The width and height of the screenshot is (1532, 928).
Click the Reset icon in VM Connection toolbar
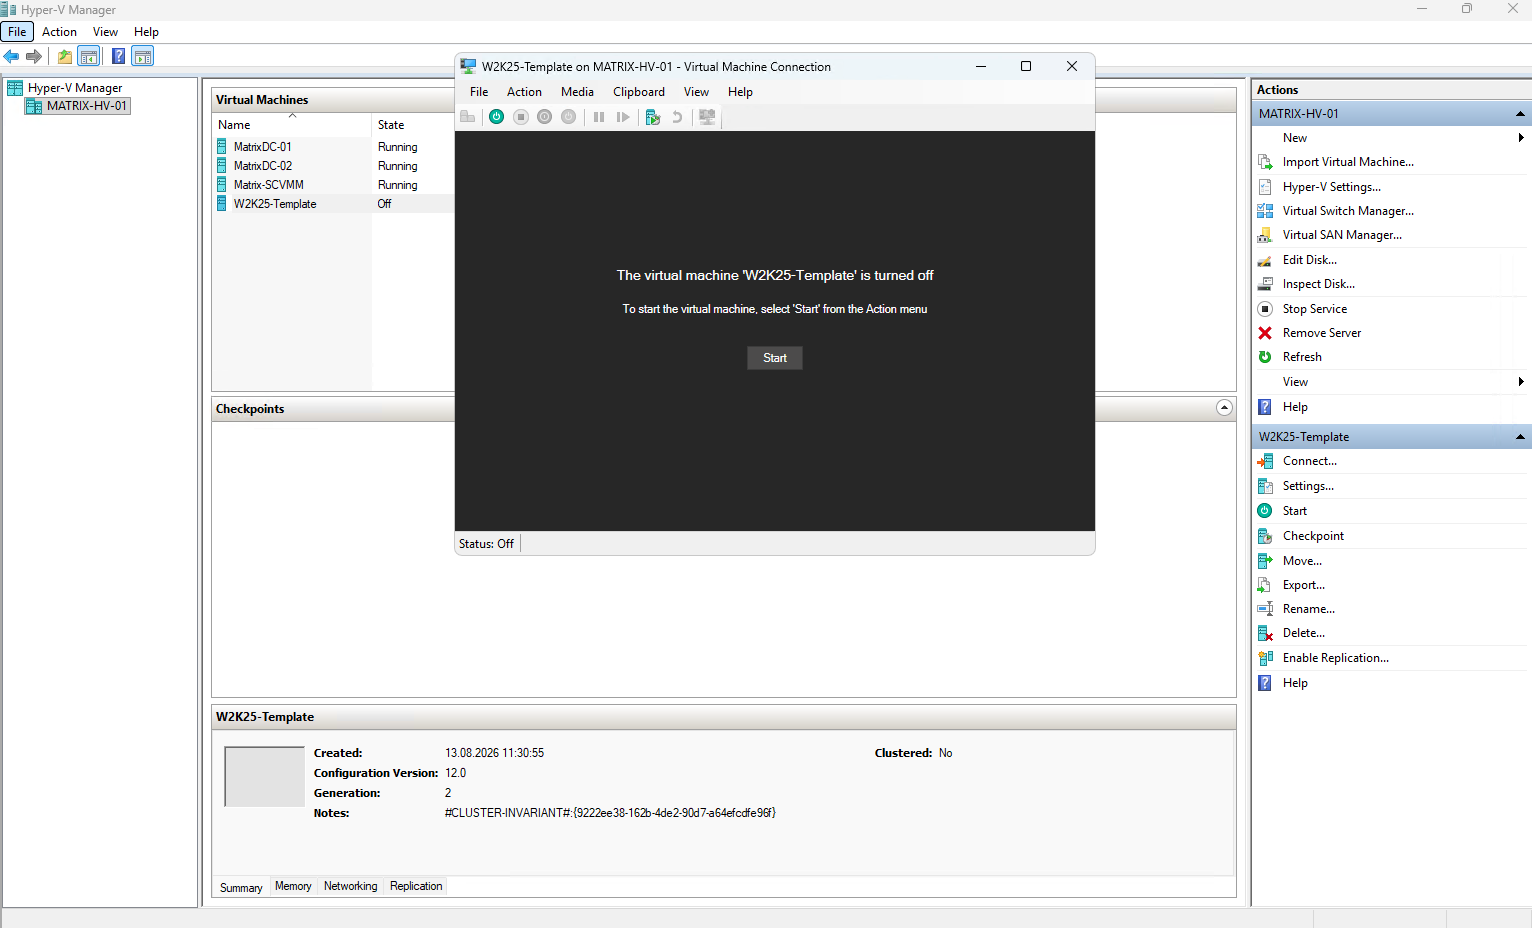(x=623, y=117)
